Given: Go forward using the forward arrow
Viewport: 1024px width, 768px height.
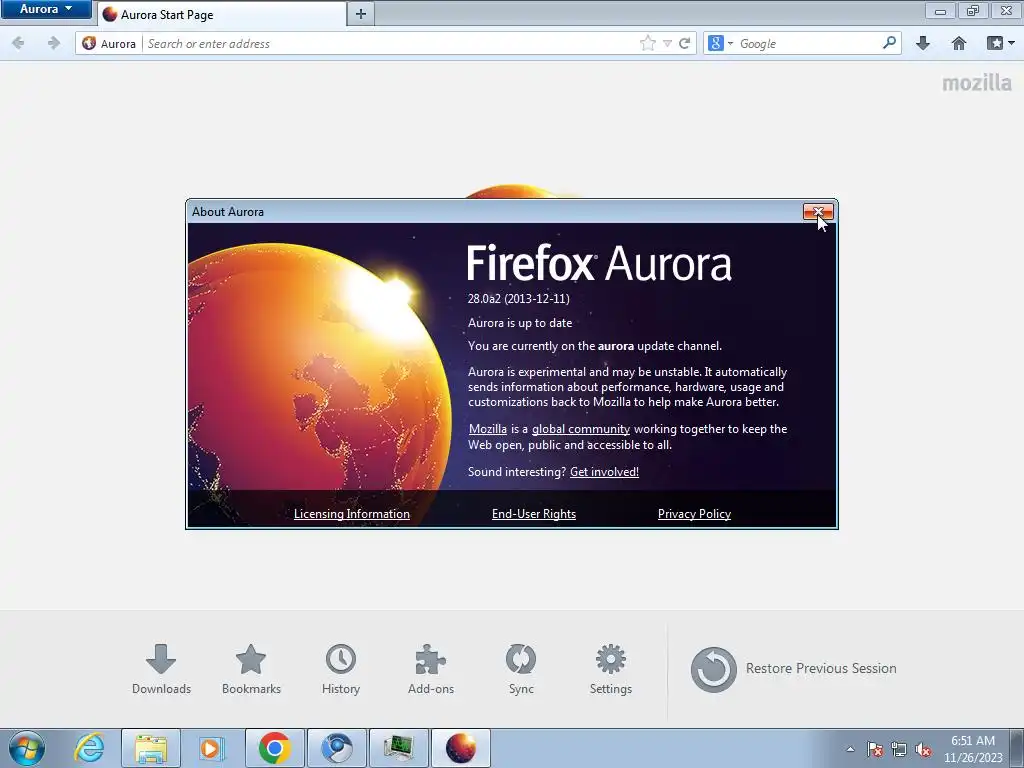Looking at the screenshot, I should click(54, 43).
